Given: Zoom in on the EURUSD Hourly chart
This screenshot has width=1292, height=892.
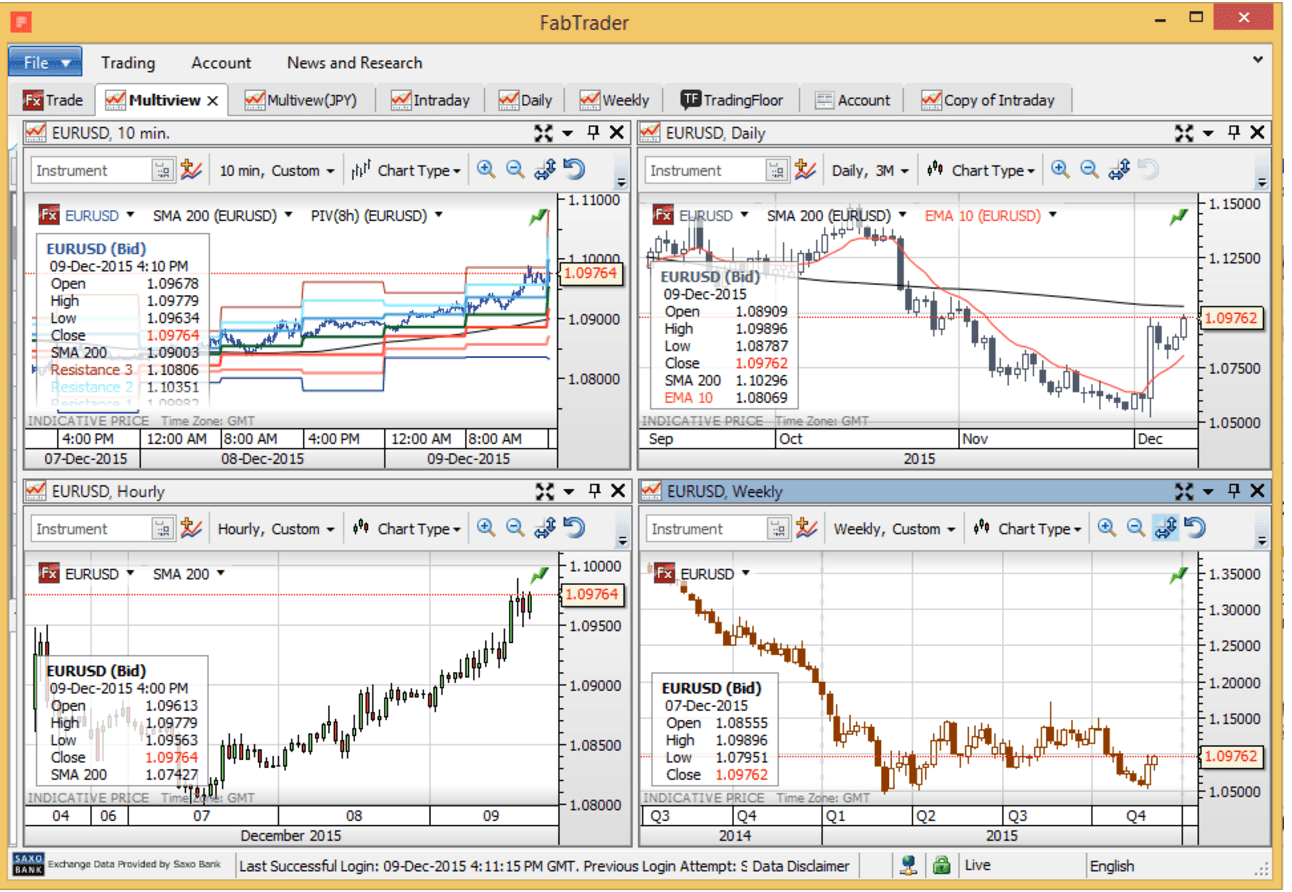Looking at the screenshot, I should pyautogui.click(x=486, y=527).
